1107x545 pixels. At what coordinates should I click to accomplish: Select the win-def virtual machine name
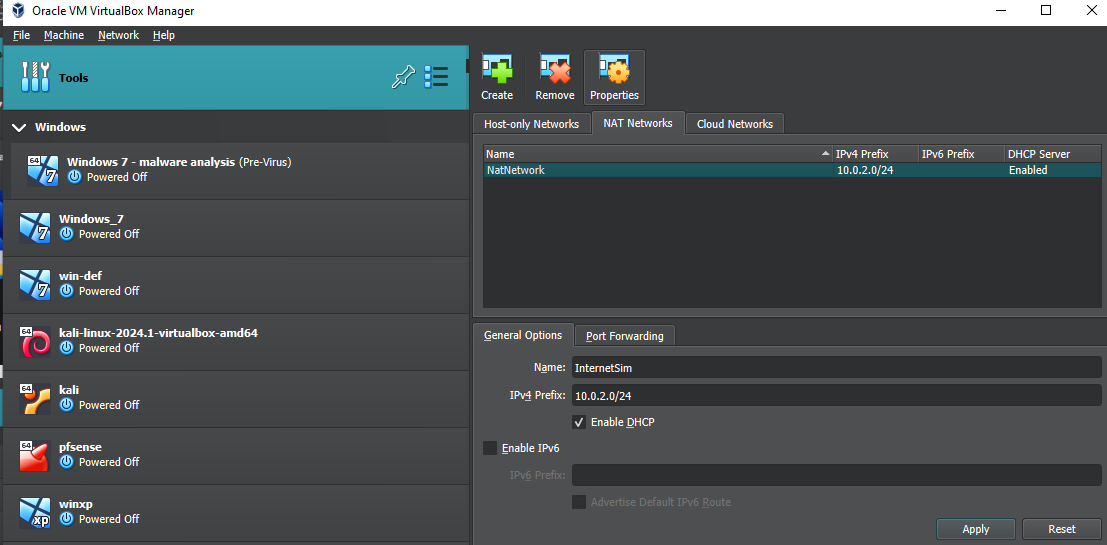coord(80,276)
